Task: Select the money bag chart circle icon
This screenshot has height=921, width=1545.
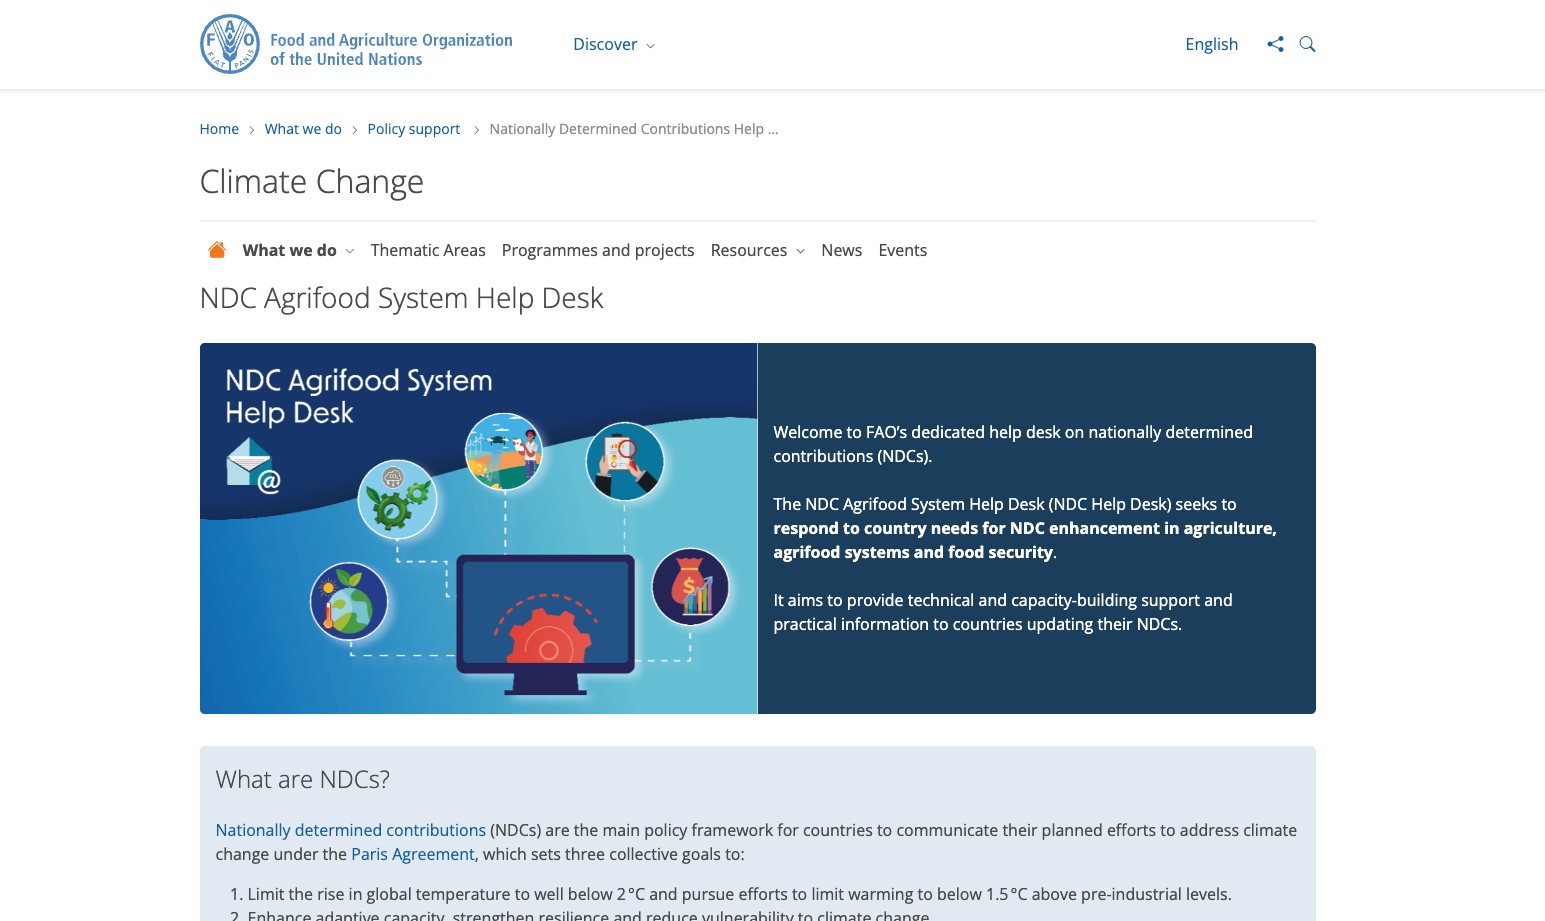Action: (x=691, y=588)
